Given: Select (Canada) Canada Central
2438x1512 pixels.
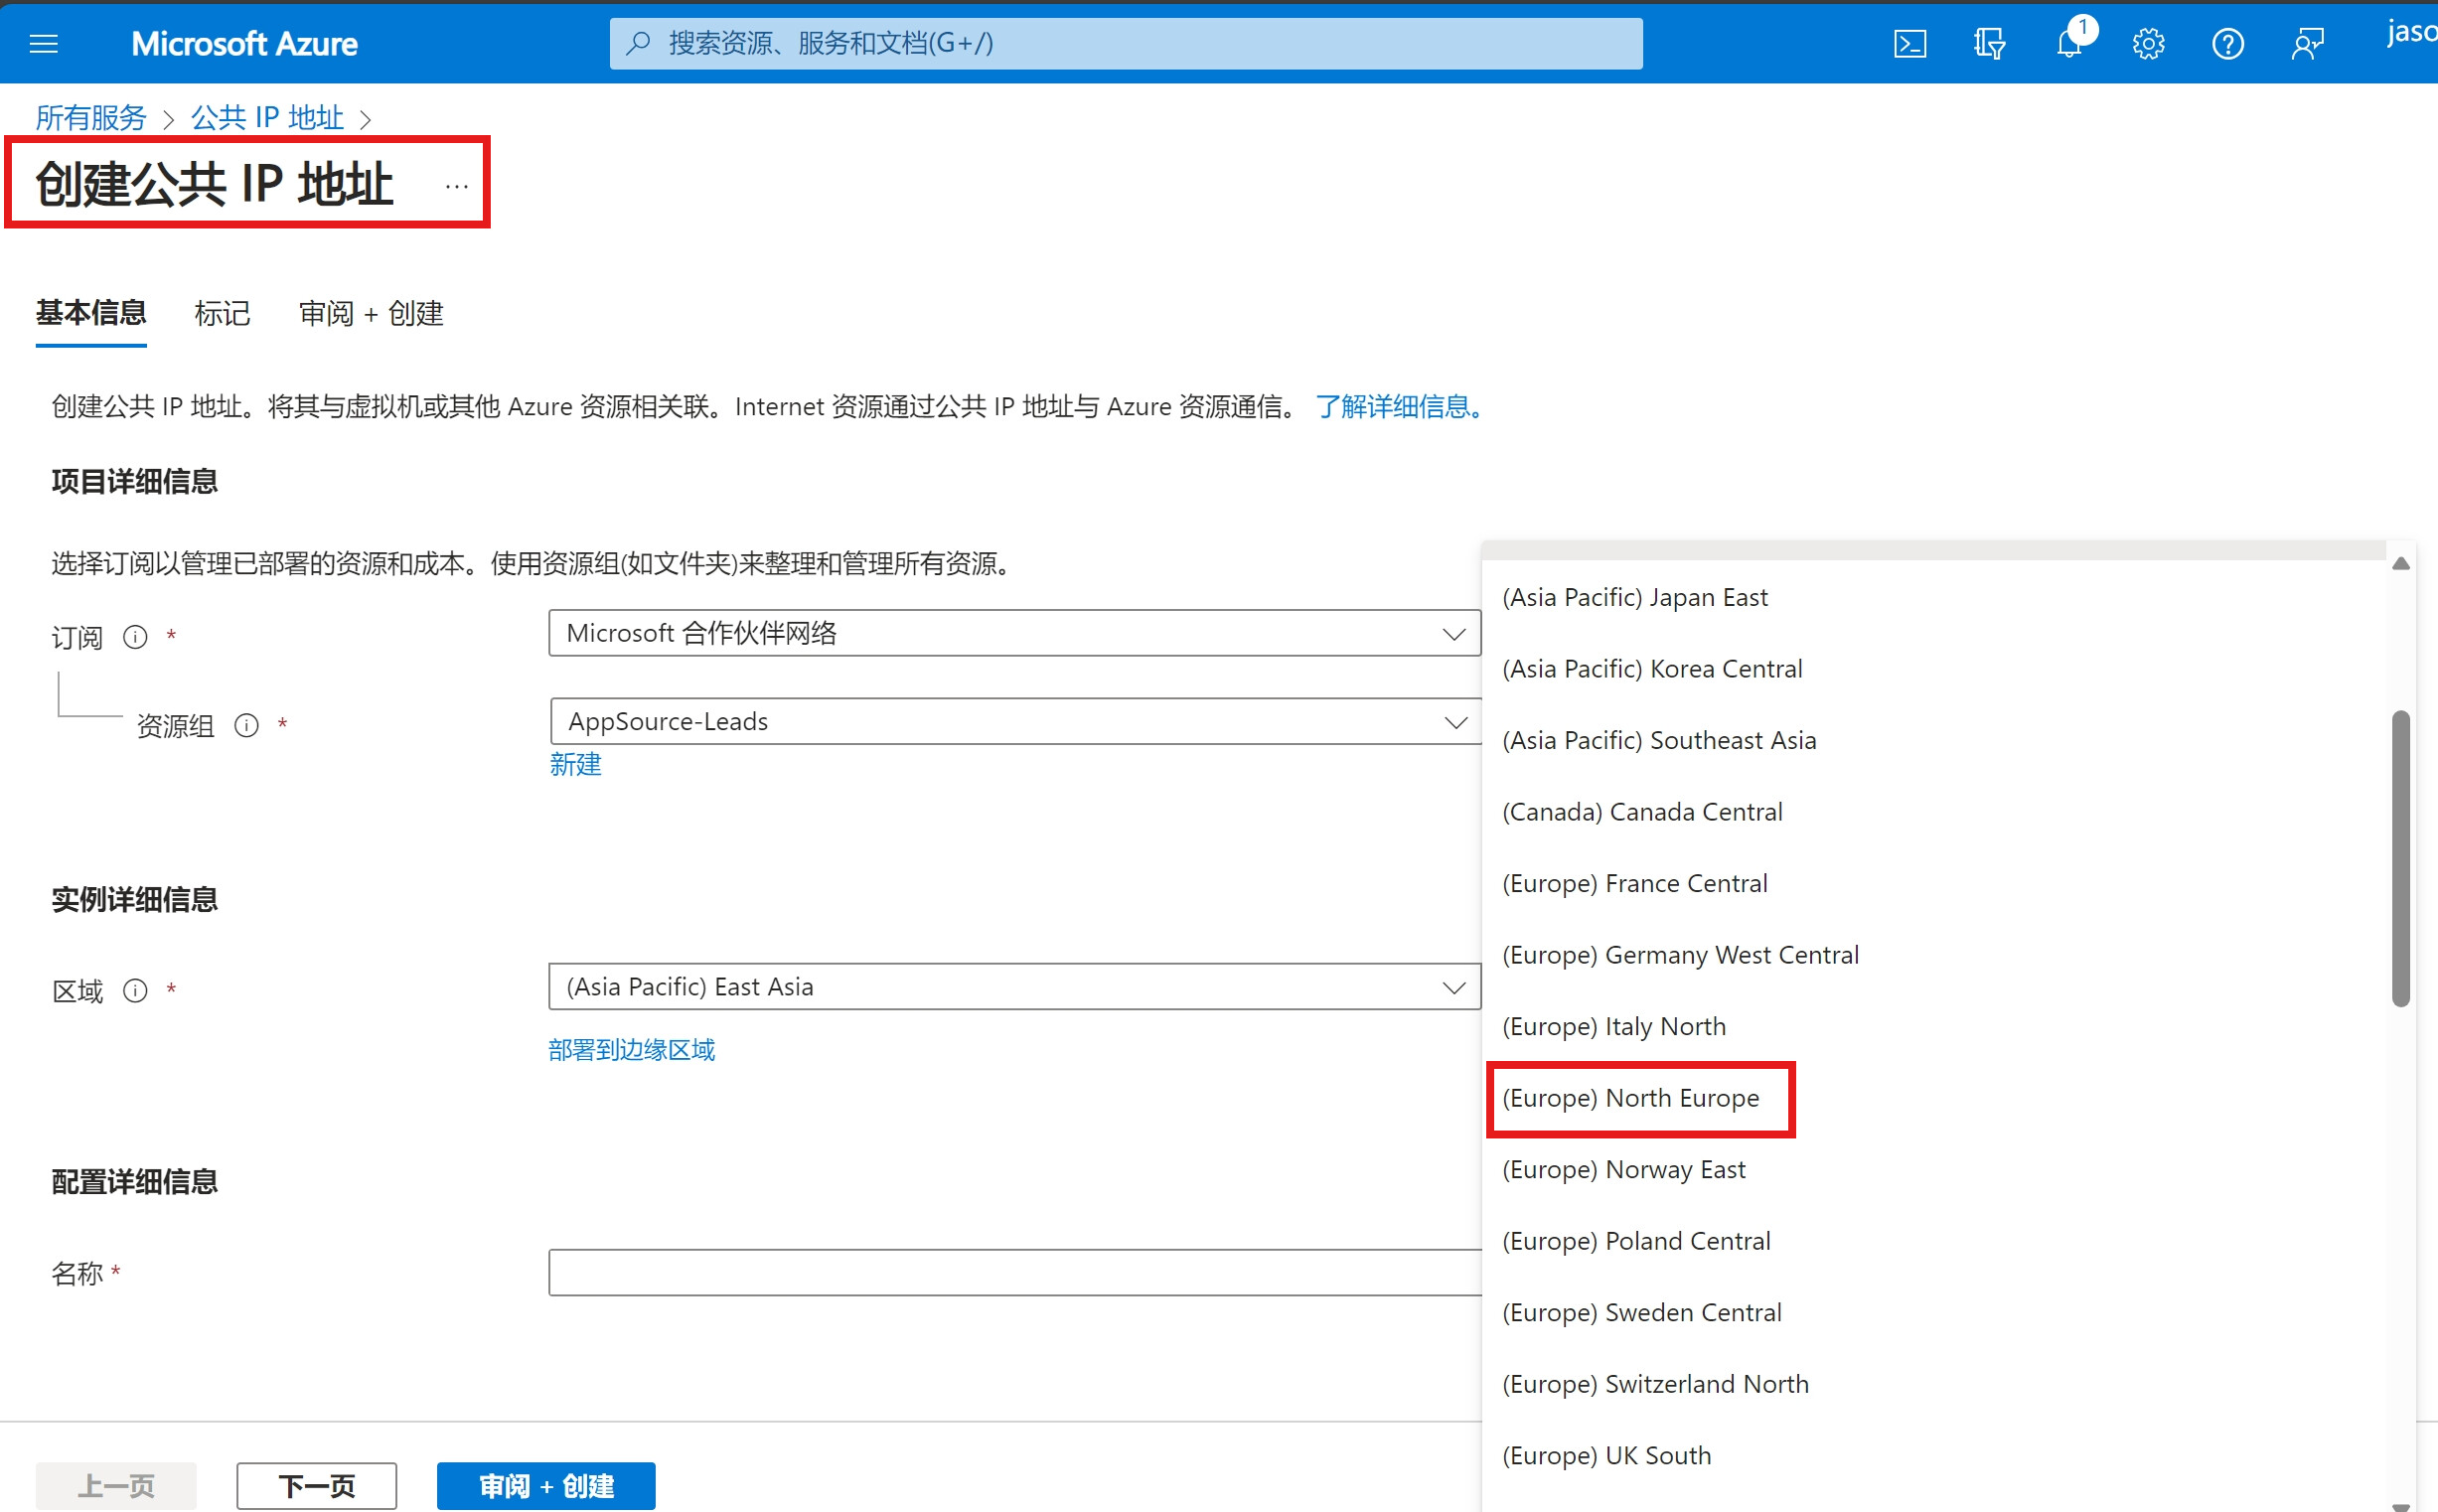Looking at the screenshot, I should (x=1933, y=812).
